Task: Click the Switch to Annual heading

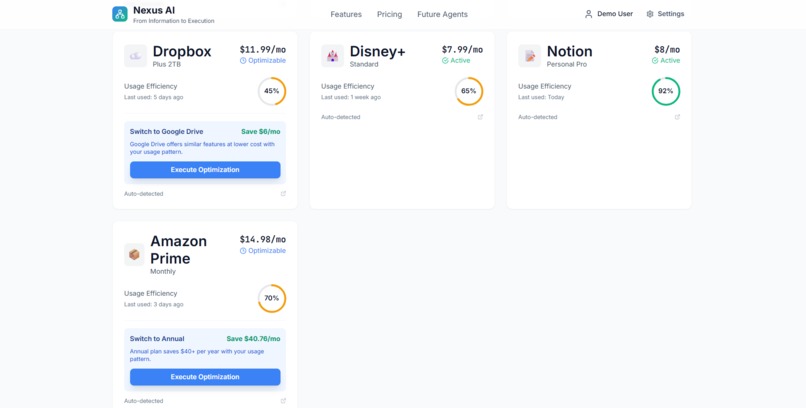Action: (157, 339)
